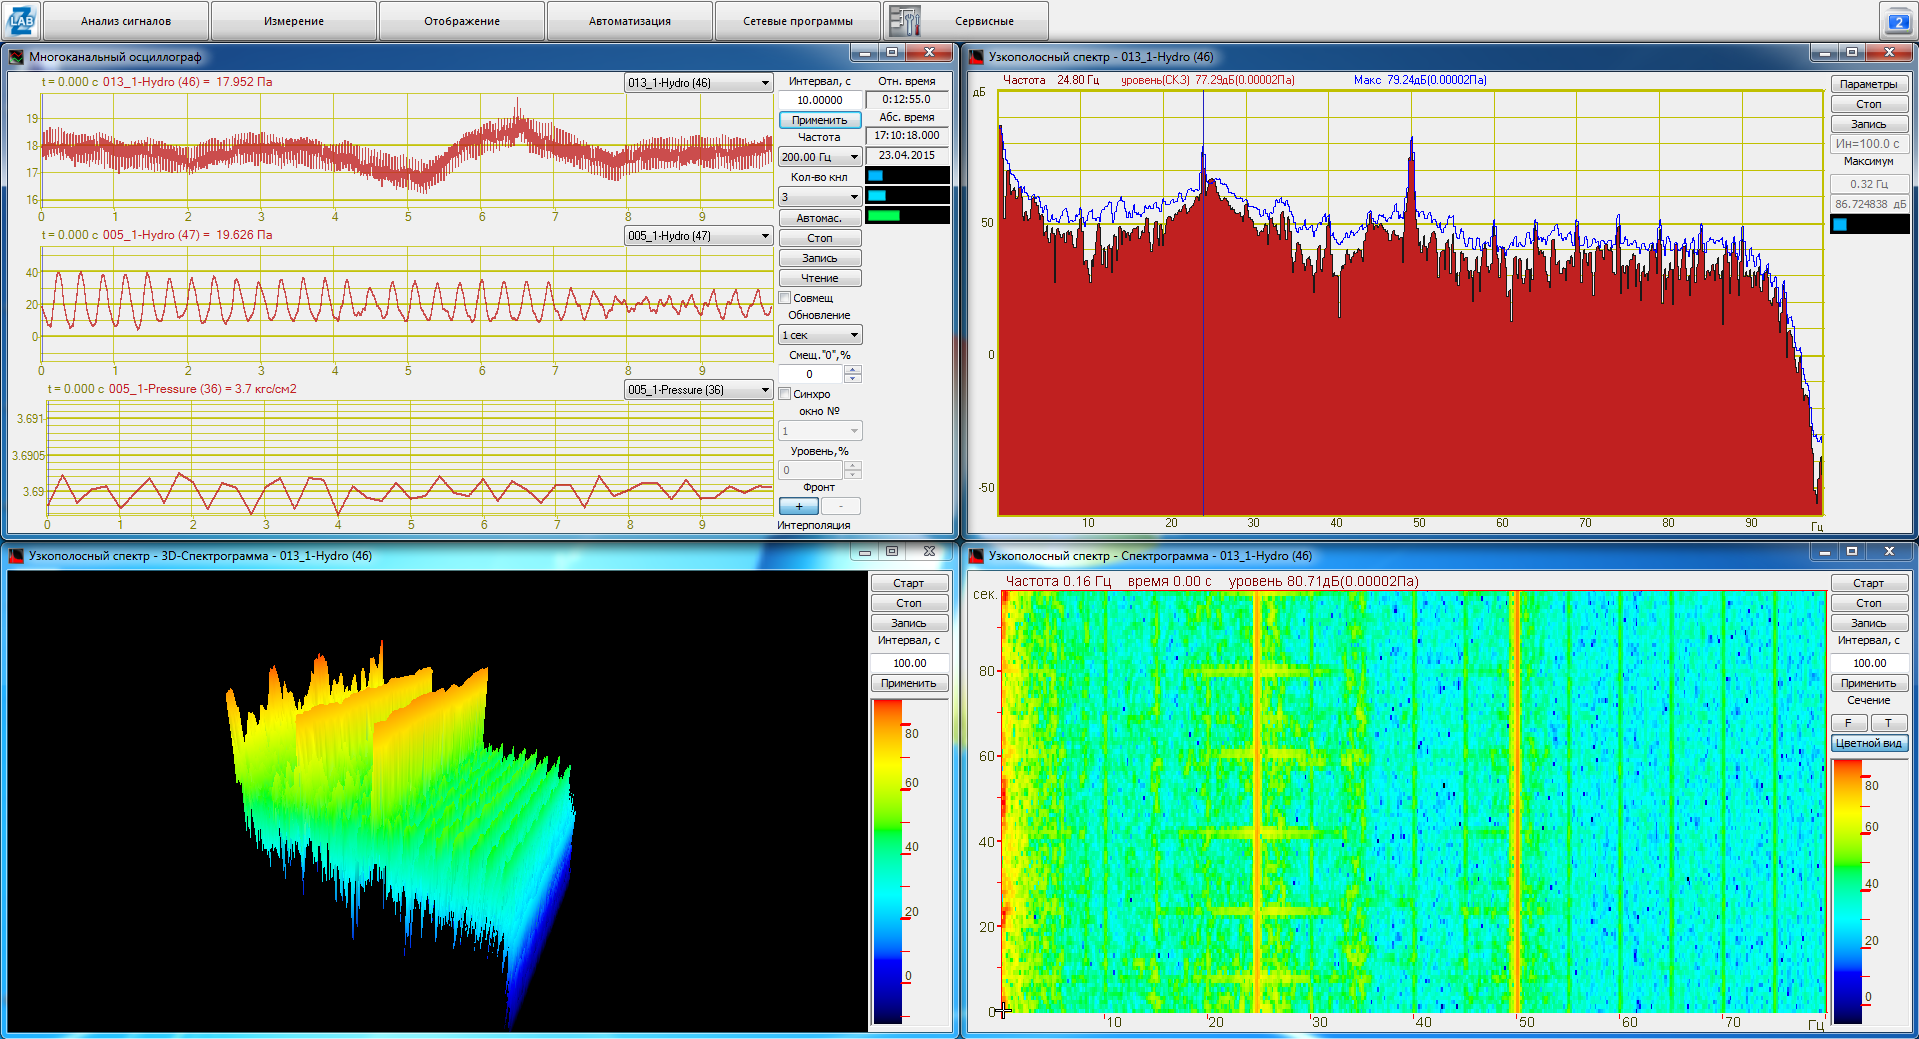The image size is (1919, 1039).
Task: Click the Спектрограмма window title icon
Action: pos(976,556)
